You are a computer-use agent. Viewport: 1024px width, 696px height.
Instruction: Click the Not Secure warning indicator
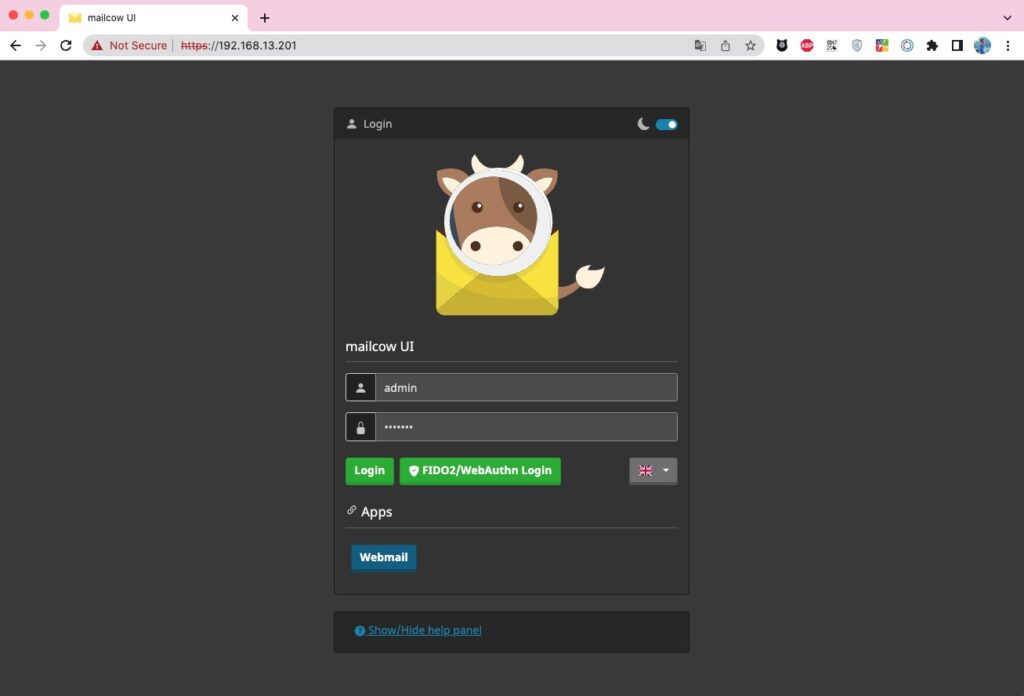[129, 46]
